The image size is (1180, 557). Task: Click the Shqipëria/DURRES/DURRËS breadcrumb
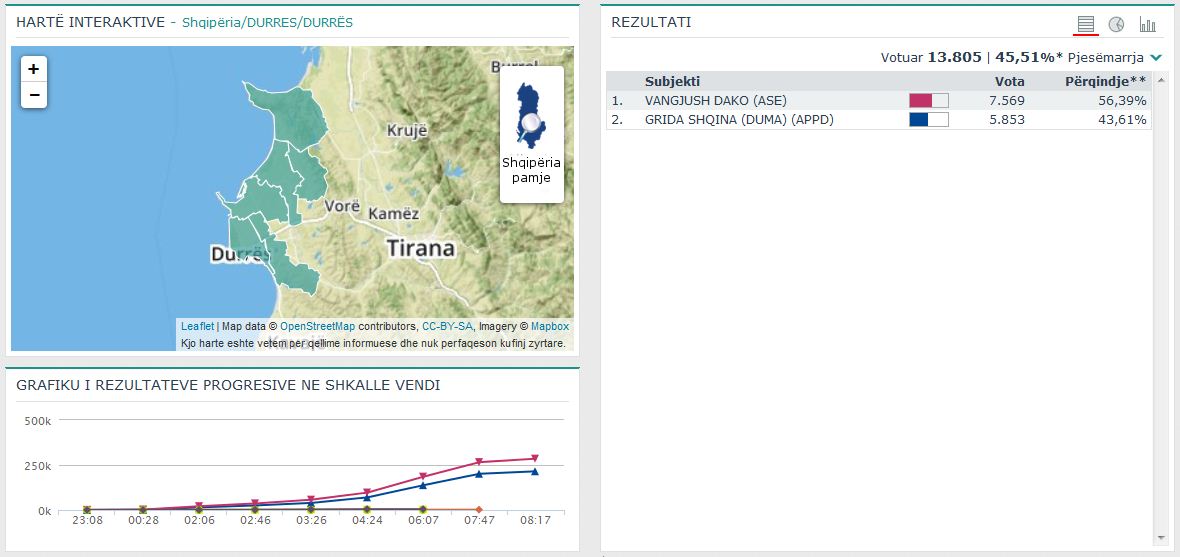click(267, 22)
